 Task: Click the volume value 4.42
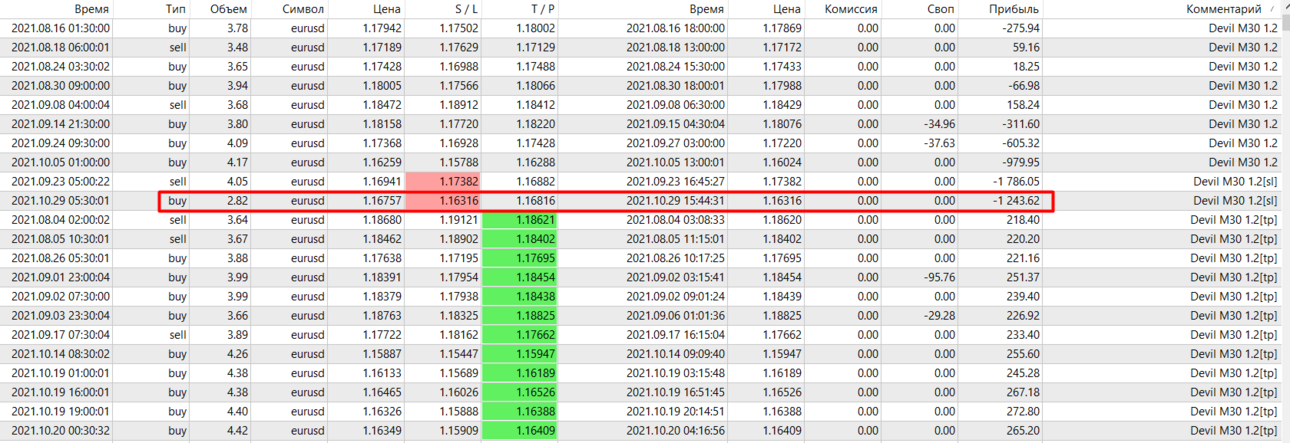pos(238,431)
